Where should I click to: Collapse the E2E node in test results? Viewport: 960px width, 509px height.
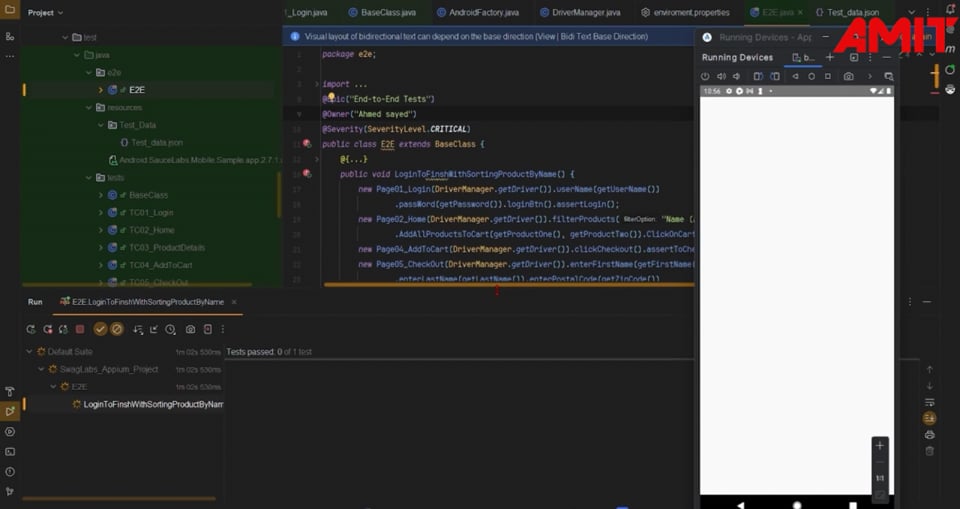[x=53, y=386]
